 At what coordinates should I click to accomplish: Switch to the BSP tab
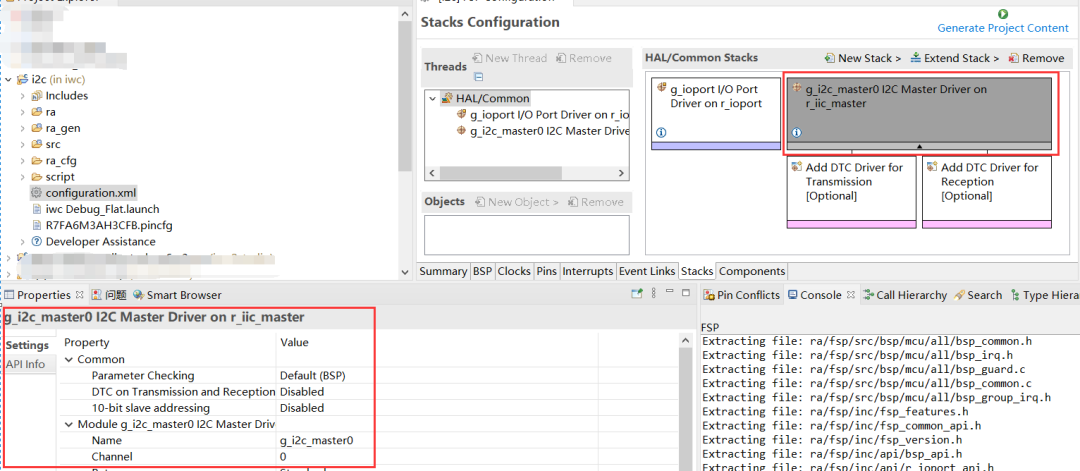point(482,271)
